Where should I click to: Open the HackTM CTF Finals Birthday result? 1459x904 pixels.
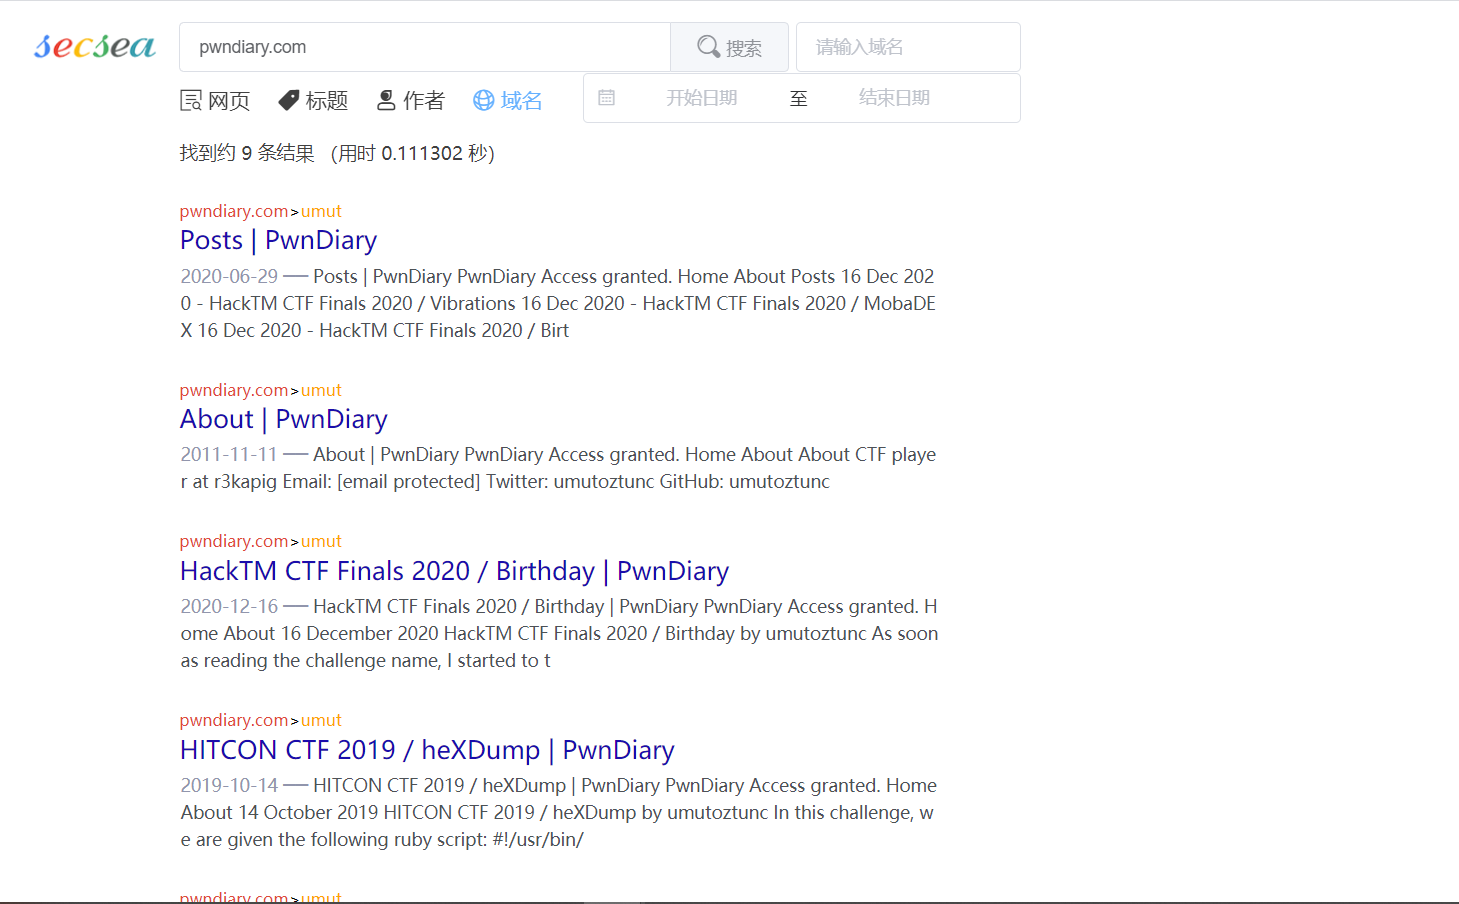click(x=454, y=571)
